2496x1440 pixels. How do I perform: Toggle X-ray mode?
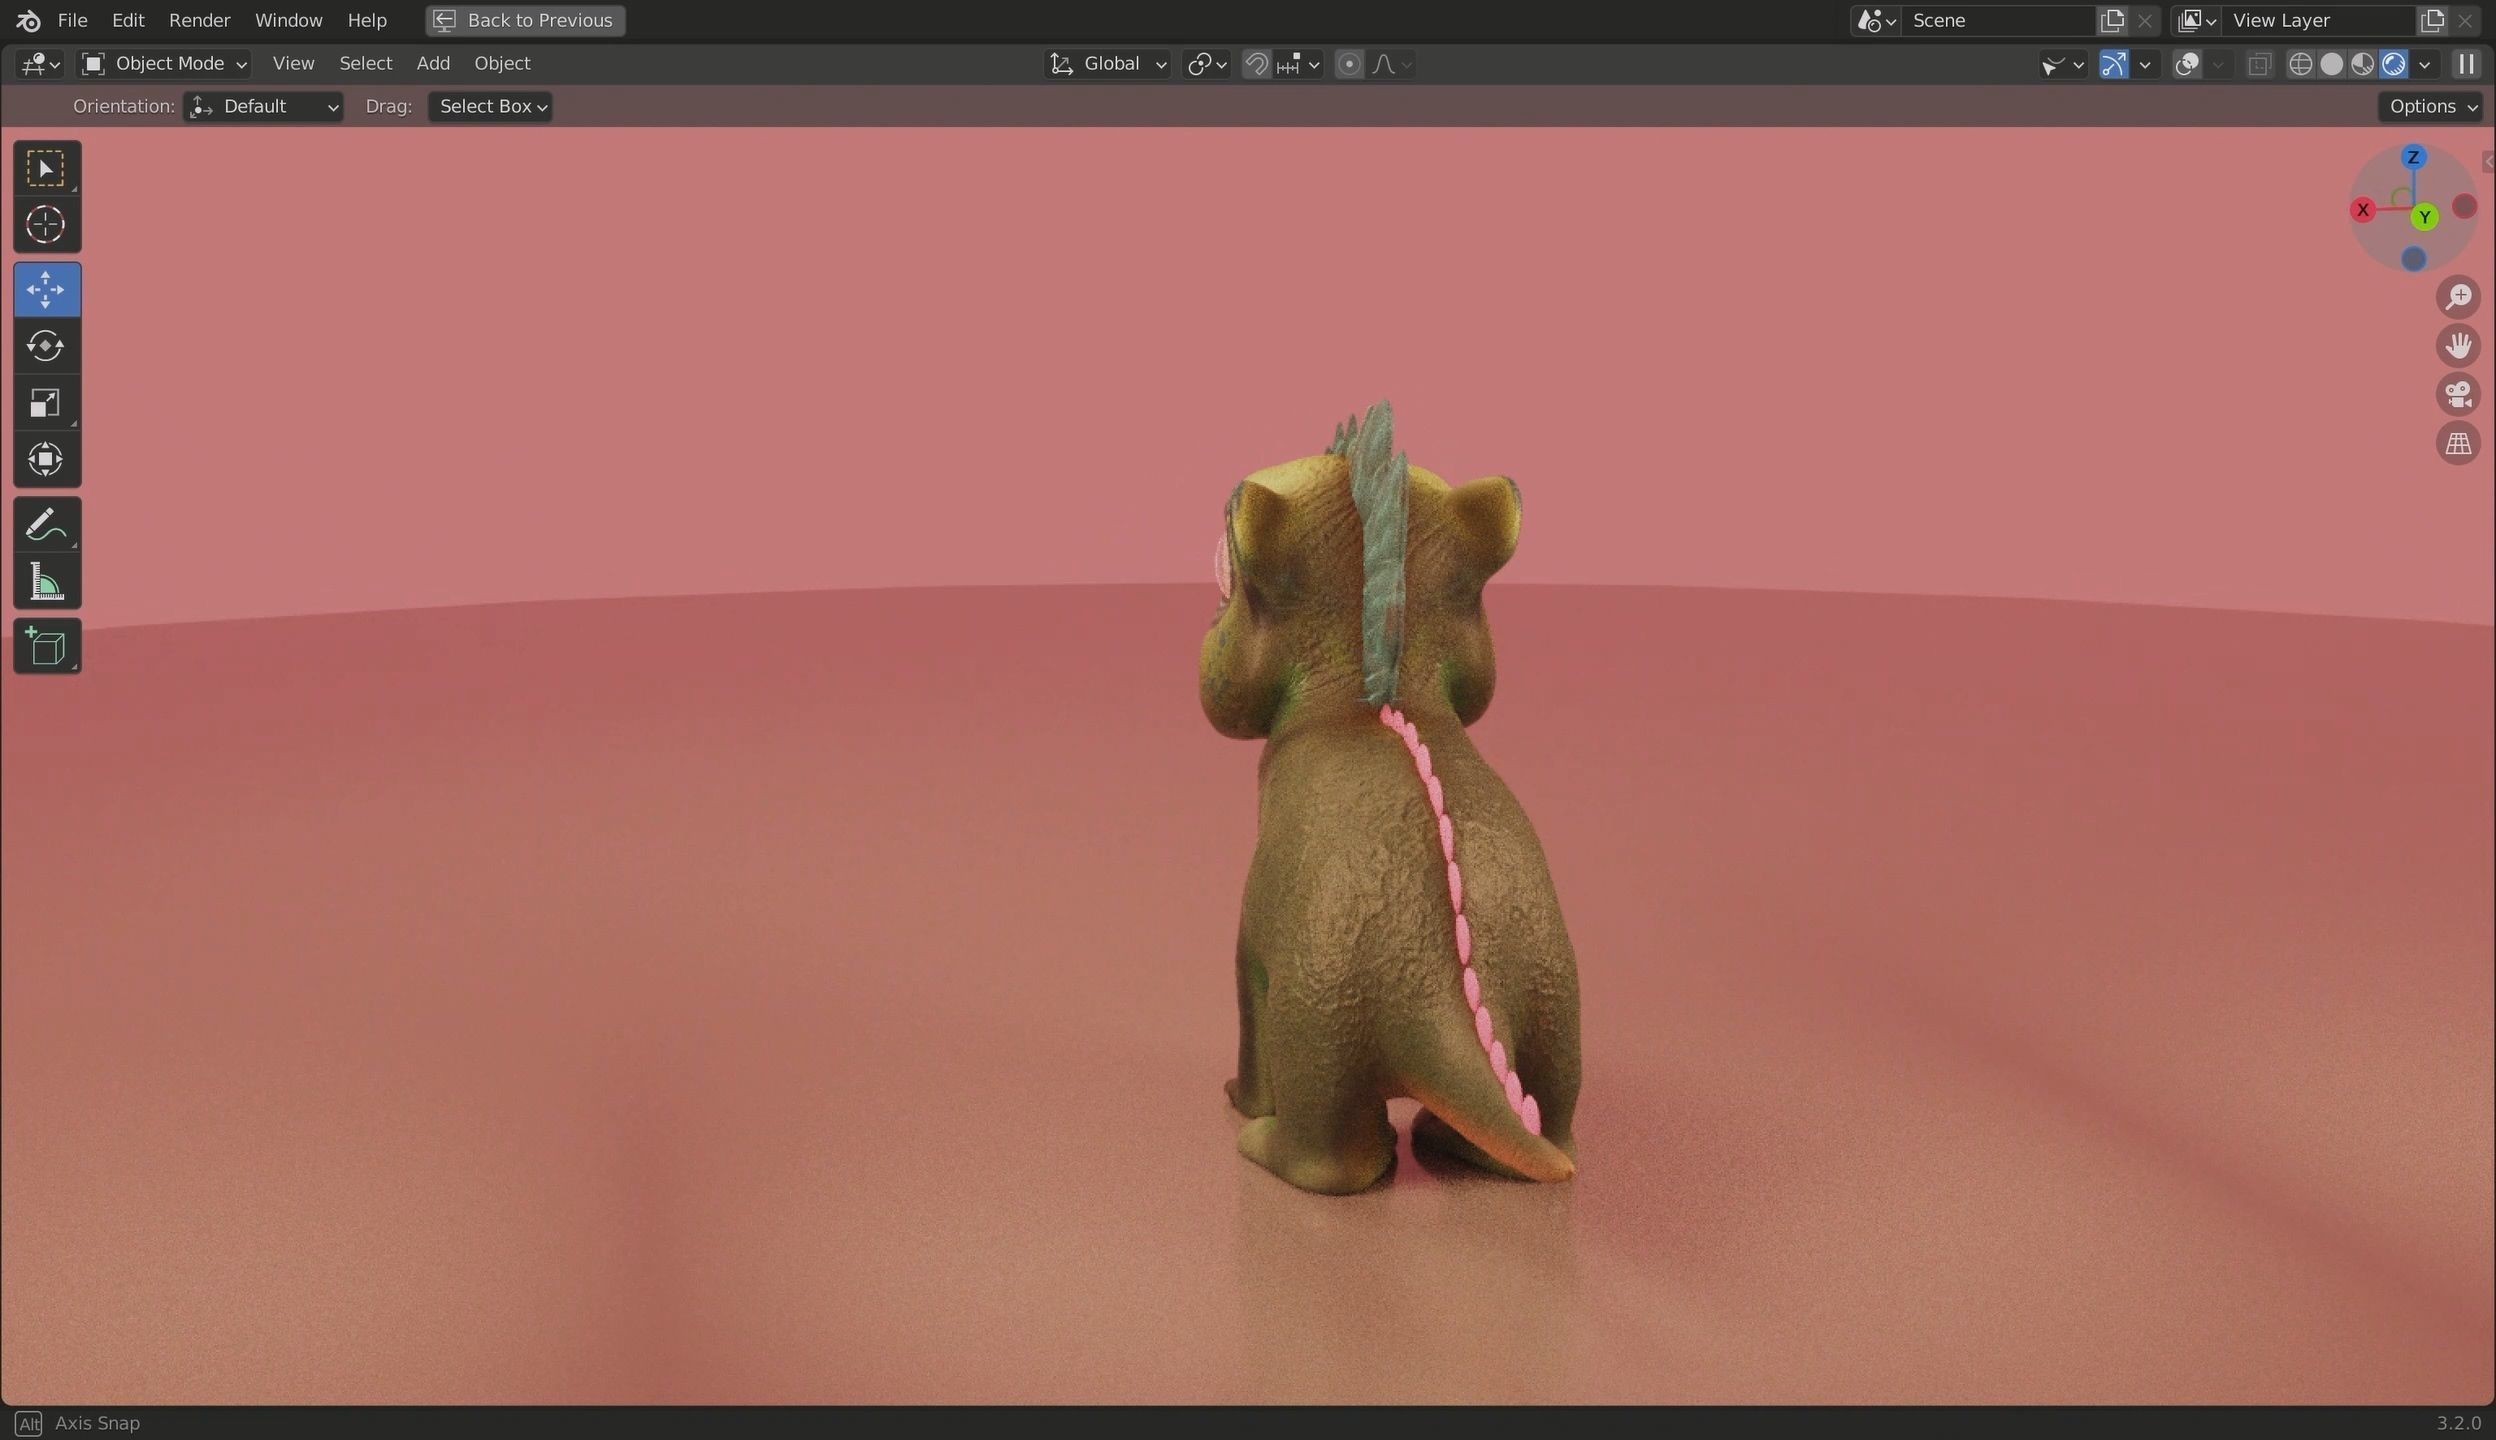2258,64
